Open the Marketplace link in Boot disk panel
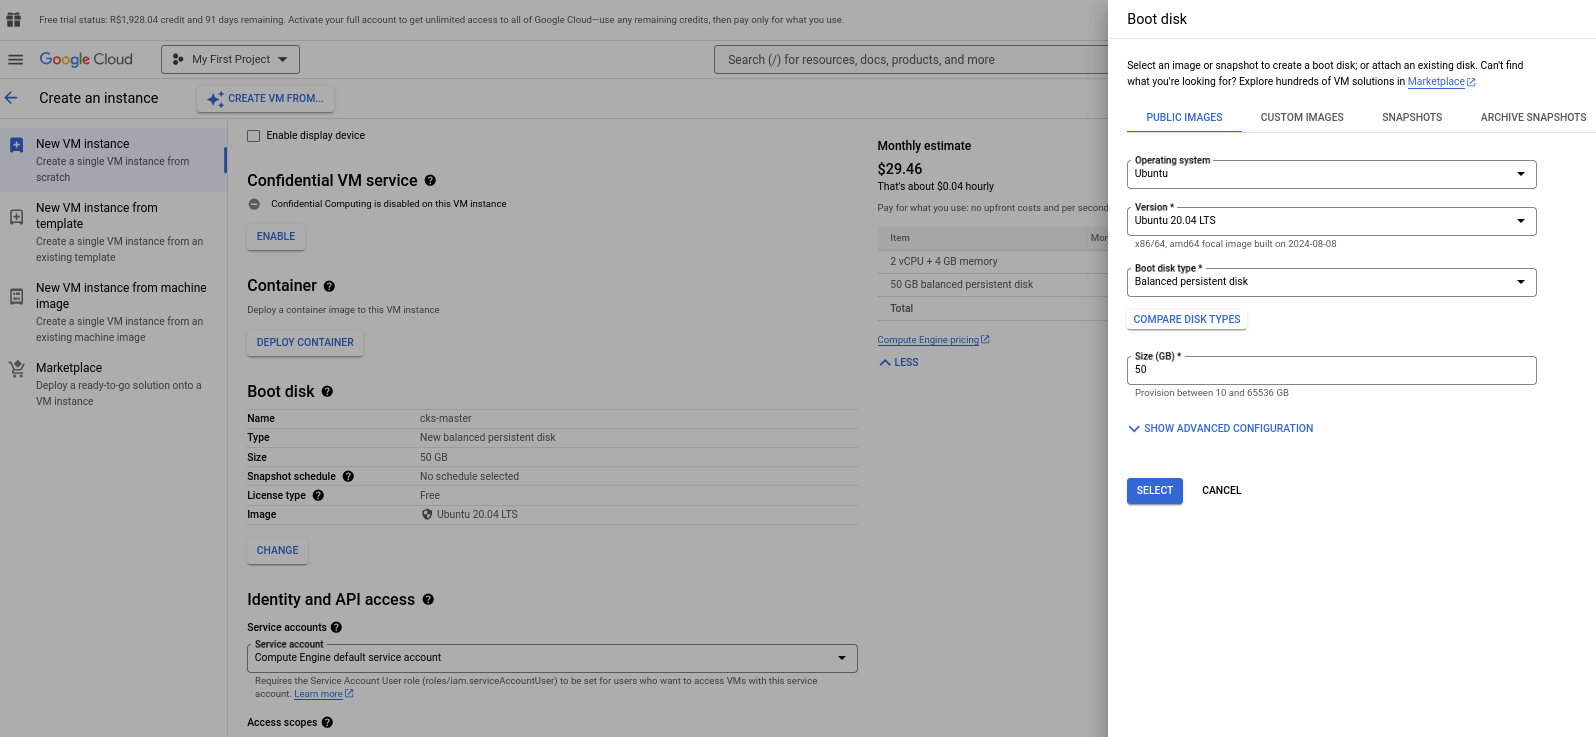1596x737 pixels. pos(1435,82)
